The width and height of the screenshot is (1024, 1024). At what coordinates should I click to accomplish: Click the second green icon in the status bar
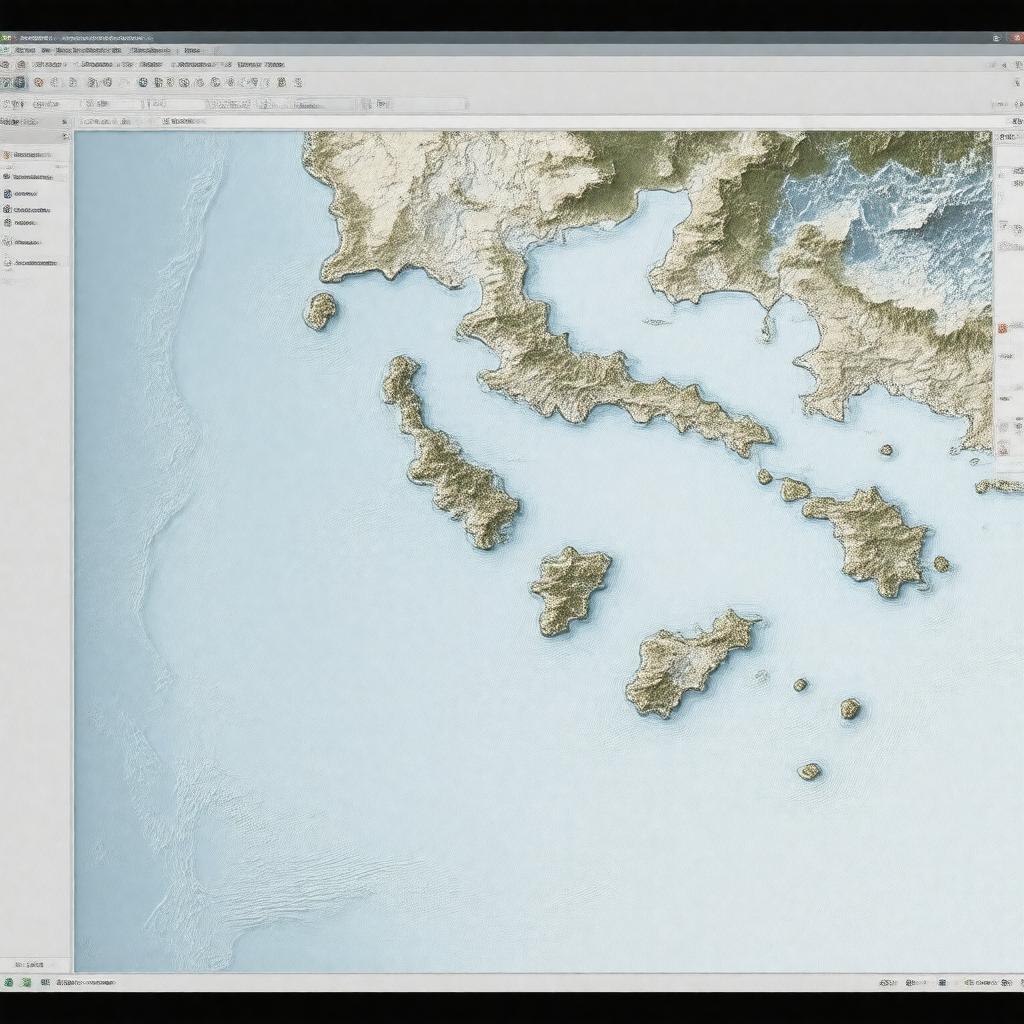(x=26, y=983)
